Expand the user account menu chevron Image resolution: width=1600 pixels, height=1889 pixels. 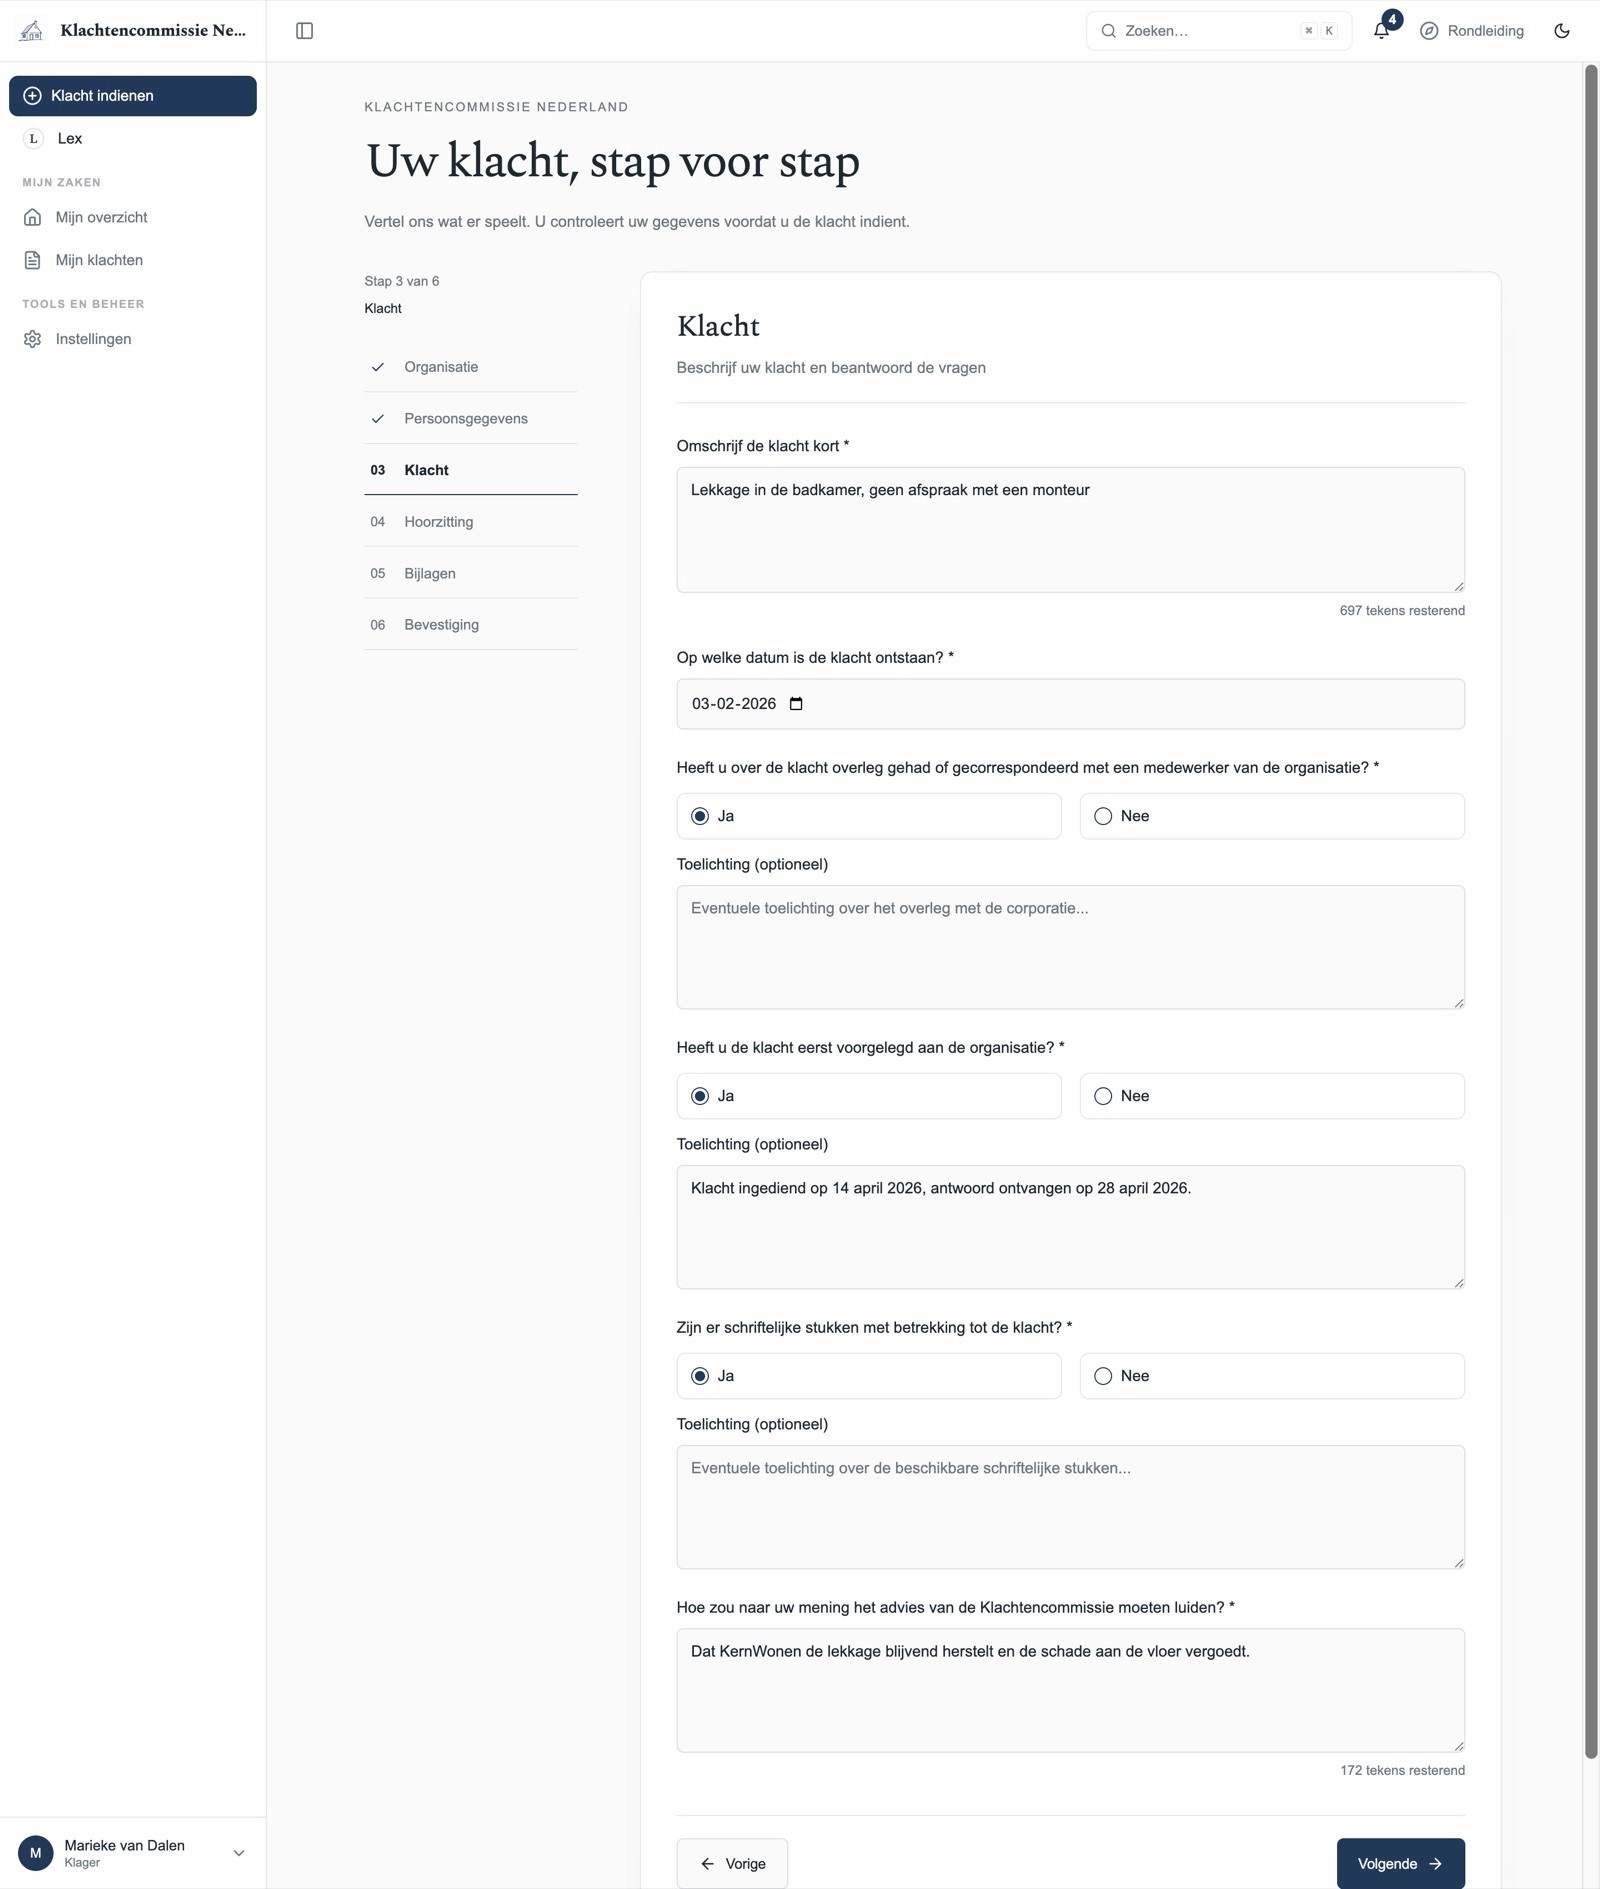pos(239,1853)
